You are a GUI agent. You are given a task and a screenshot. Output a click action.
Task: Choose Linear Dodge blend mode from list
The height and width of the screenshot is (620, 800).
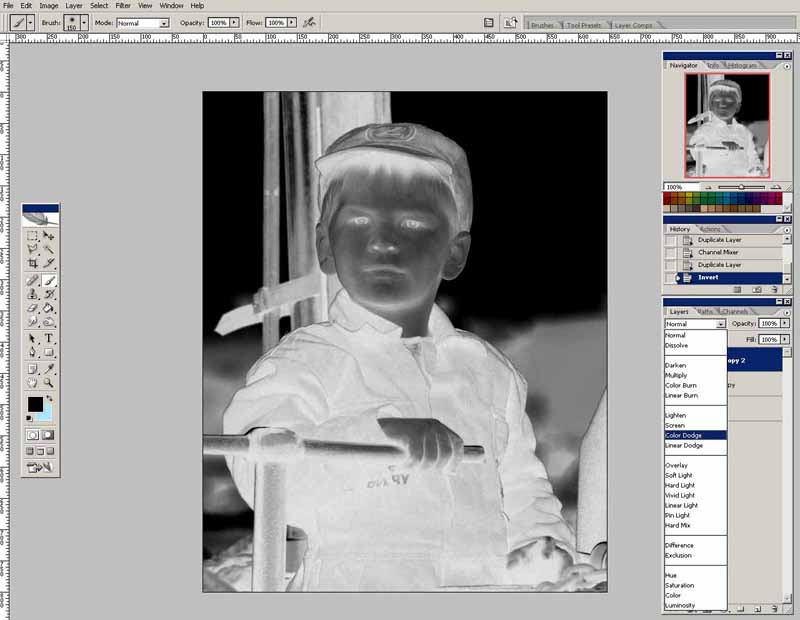coord(684,446)
